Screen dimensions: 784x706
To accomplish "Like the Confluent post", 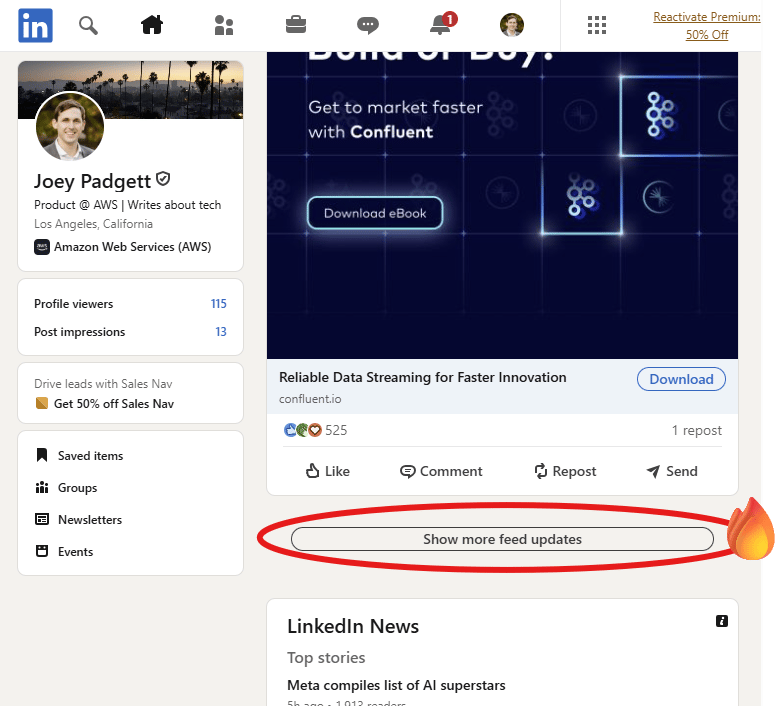I will pos(328,471).
